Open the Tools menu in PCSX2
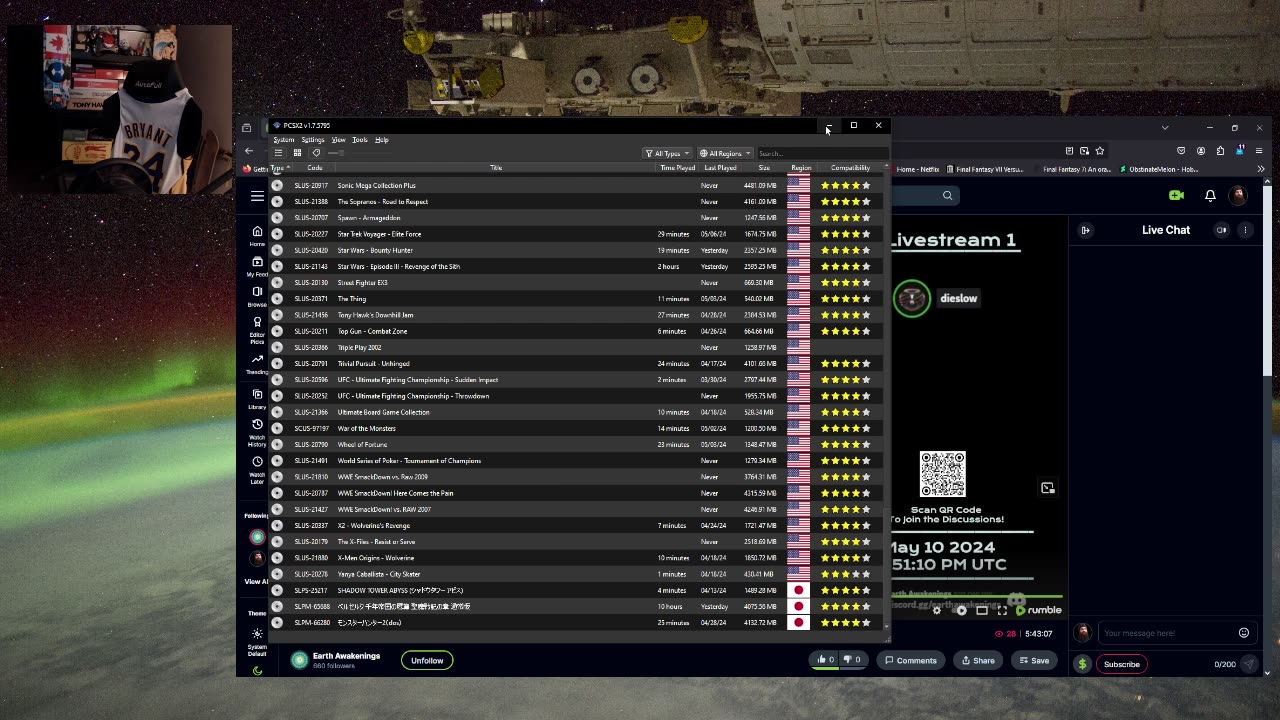Screen dimensions: 1280x720 coord(359,140)
